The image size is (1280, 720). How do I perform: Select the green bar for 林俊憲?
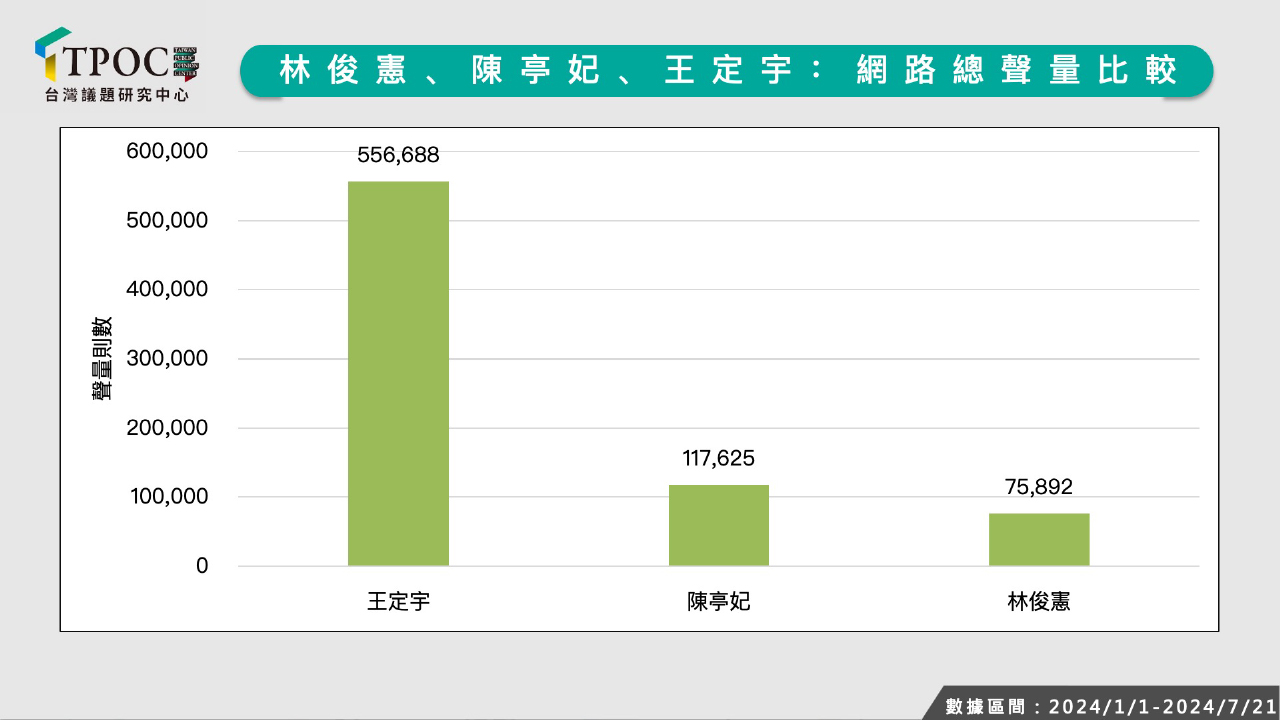click(x=1038, y=539)
